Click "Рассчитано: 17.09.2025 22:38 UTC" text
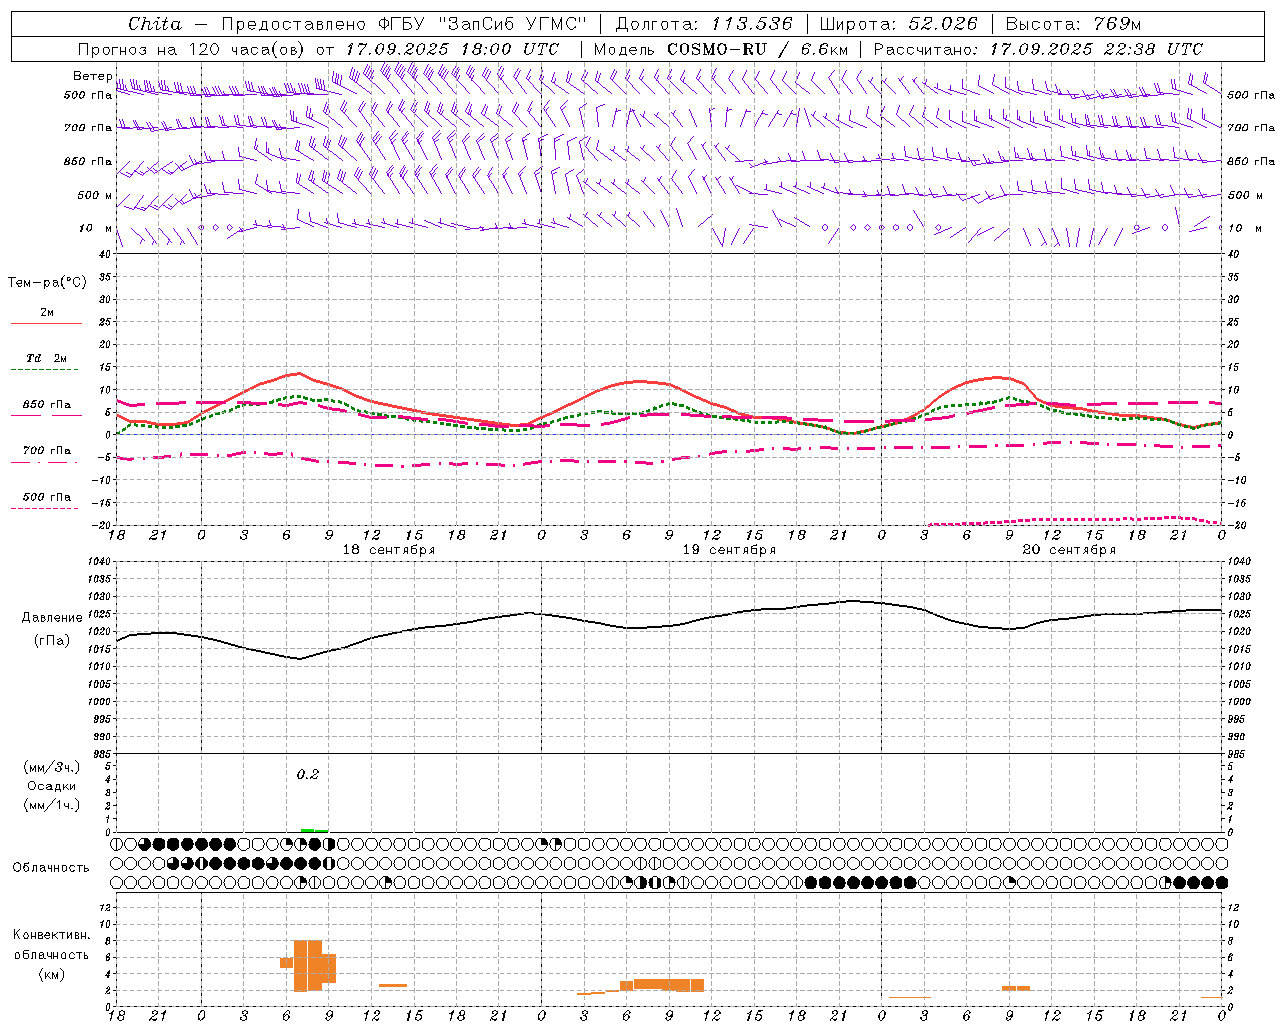This screenshot has width=1280, height=1024. [x=1039, y=49]
